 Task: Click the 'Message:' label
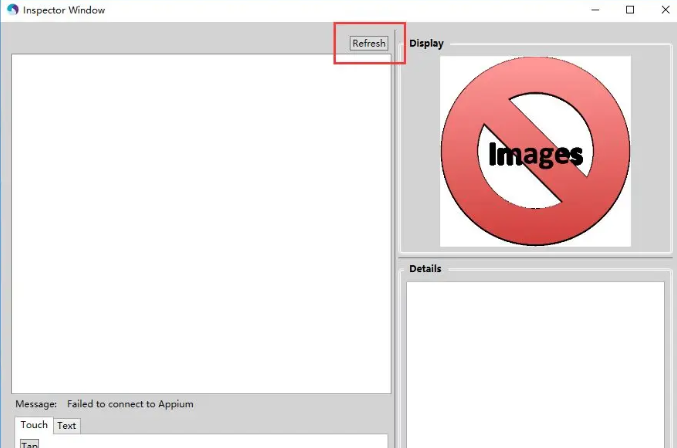point(36,404)
